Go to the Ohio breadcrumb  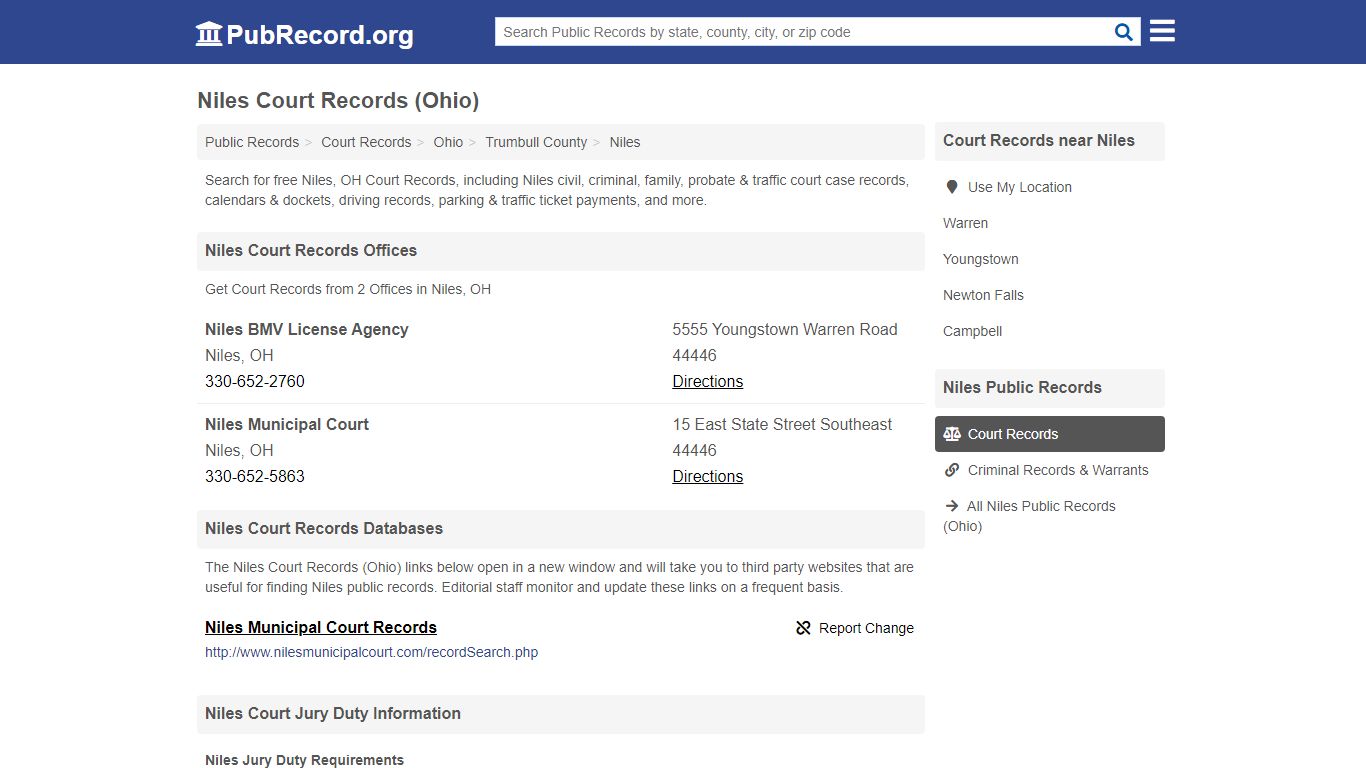pyautogui.click(x=448, y=142)
